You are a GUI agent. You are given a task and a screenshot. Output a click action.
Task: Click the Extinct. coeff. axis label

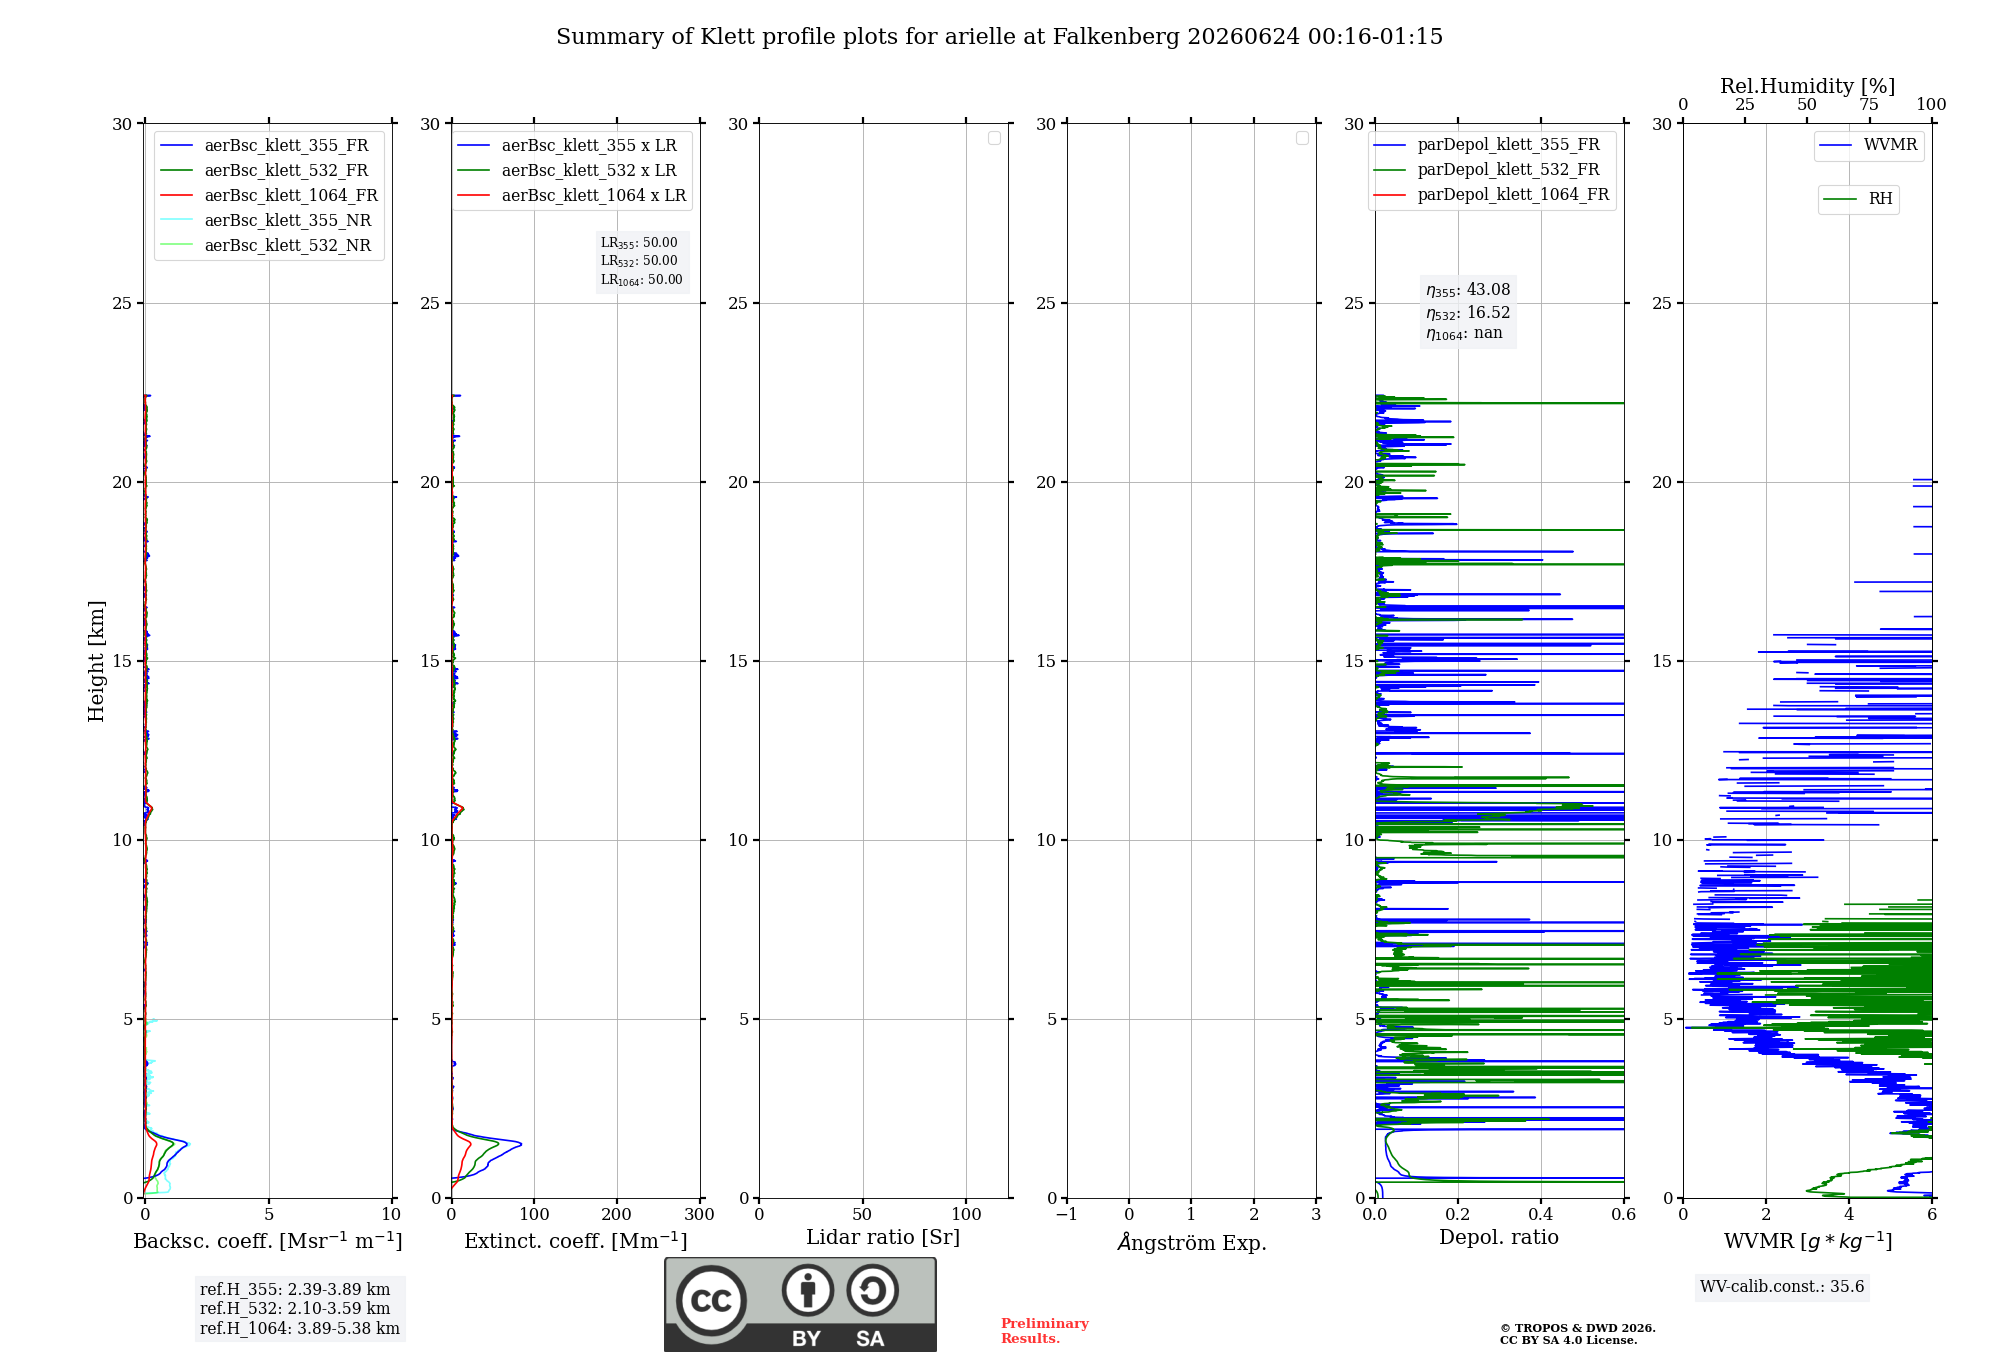click(x=576, y=1241)
